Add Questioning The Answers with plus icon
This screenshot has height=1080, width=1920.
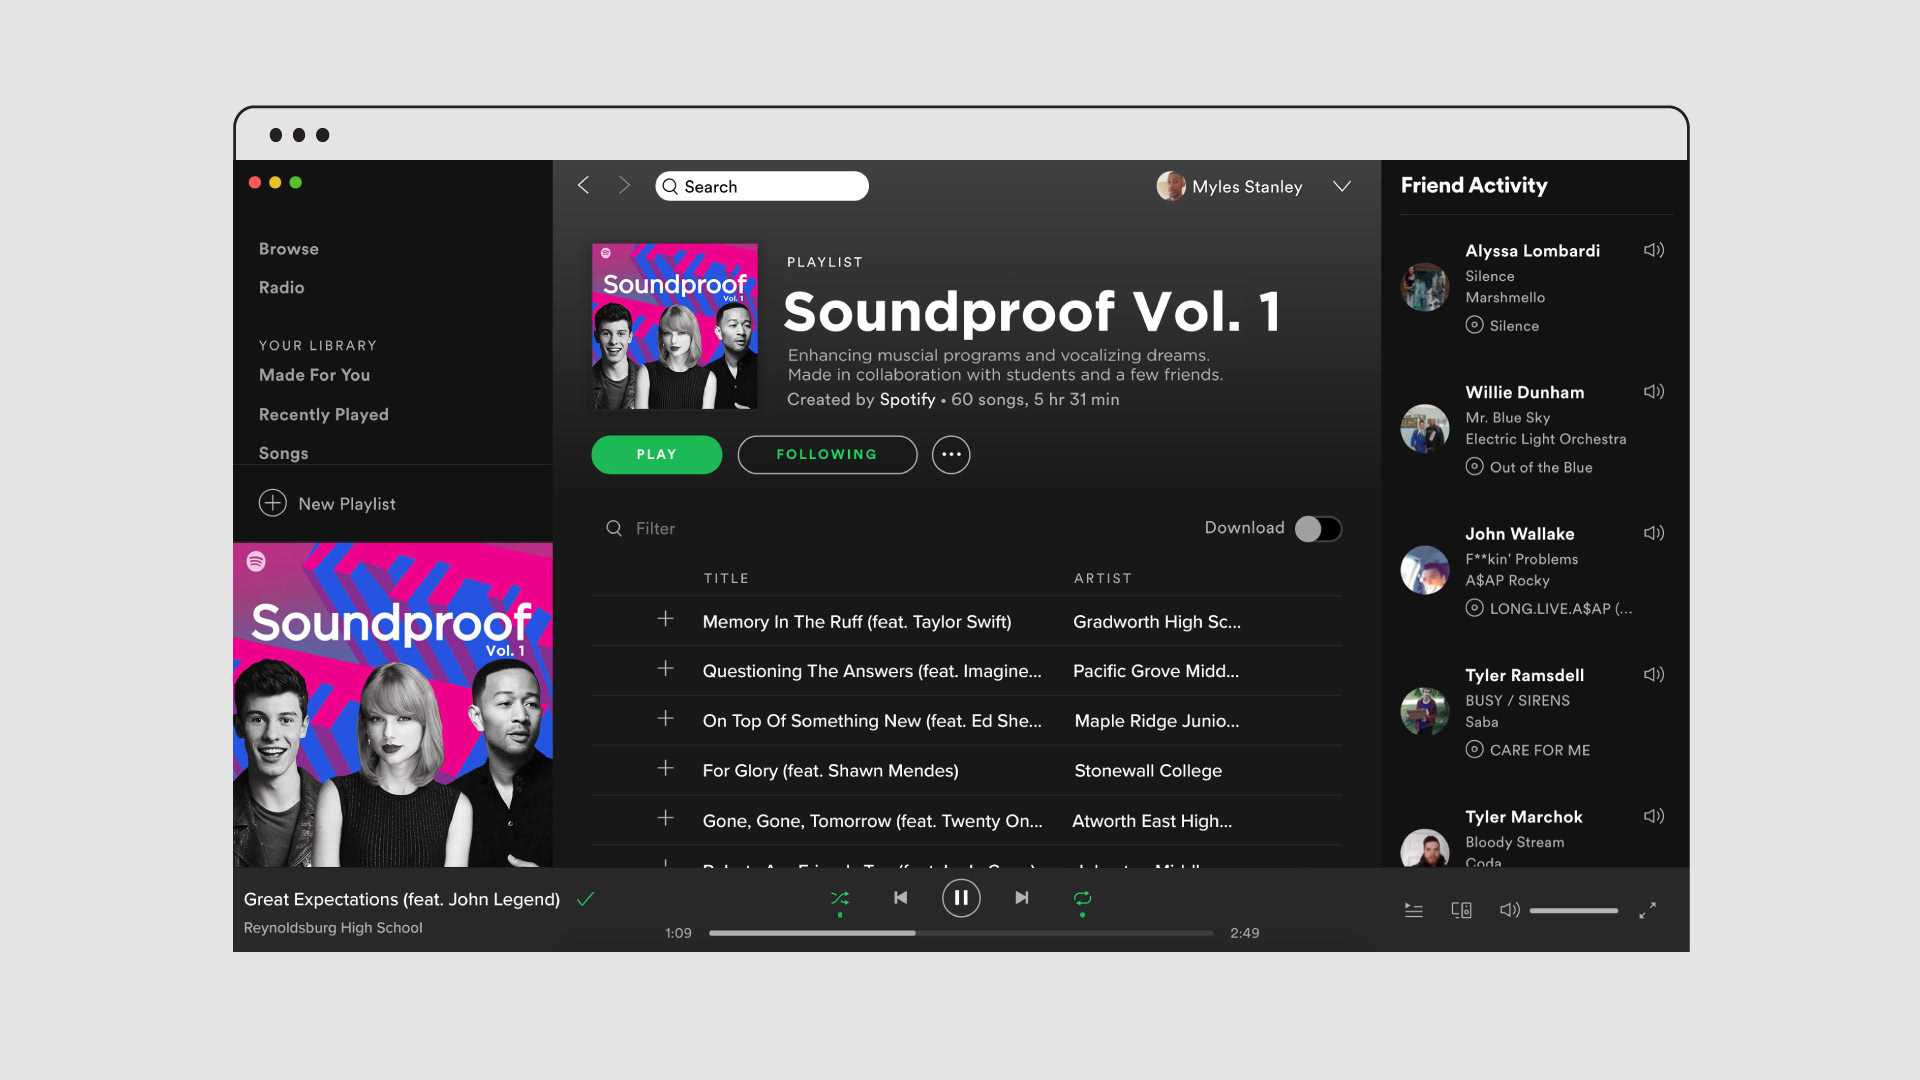pyautogui.click(x=665, y=668)
